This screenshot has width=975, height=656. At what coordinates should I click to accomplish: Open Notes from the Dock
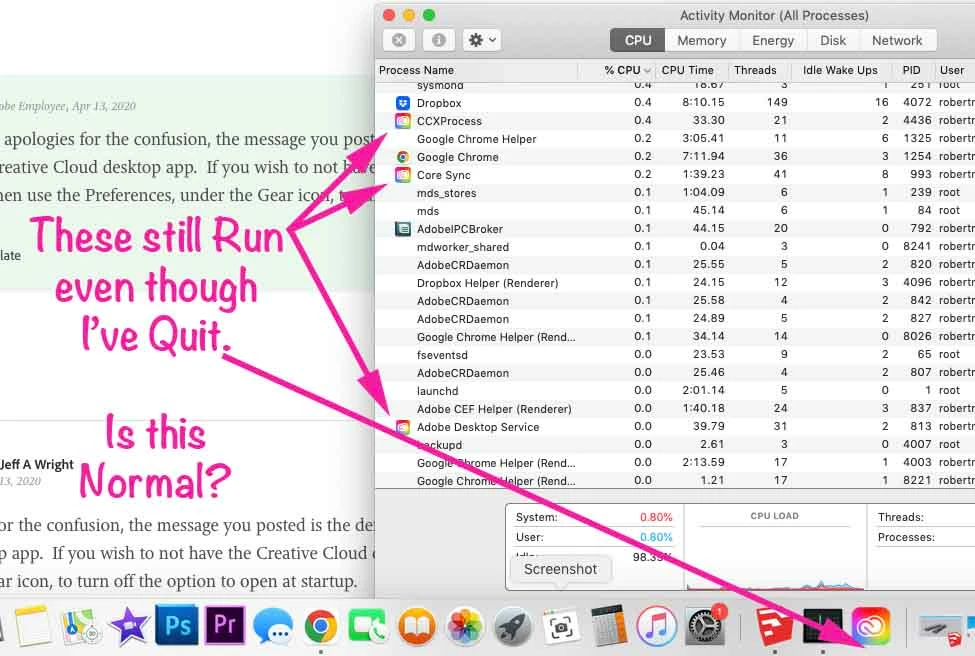32,626
